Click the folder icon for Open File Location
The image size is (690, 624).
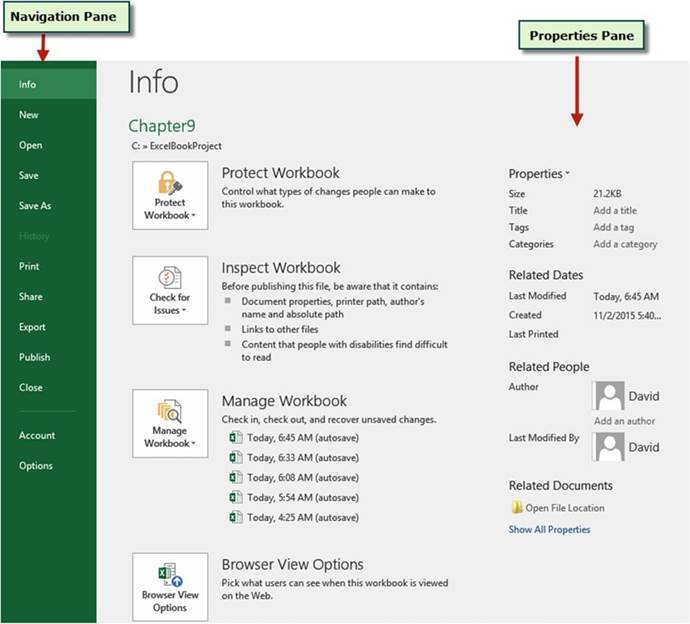click(x=517, y=508)
